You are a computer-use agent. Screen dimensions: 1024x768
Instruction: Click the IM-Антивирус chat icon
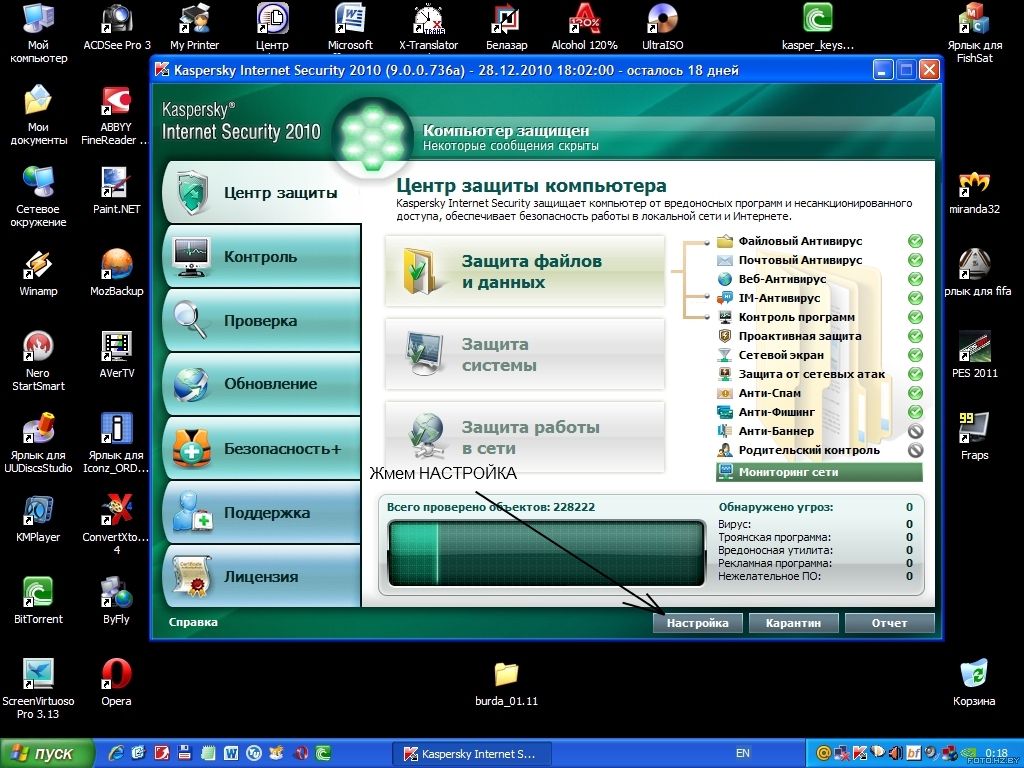click(x=725, y=298)
